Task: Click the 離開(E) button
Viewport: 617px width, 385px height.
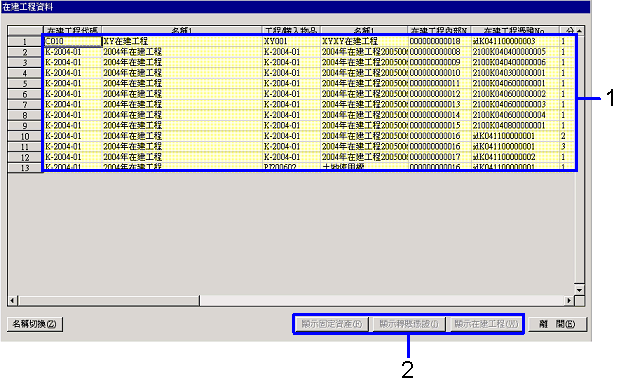Action: [x=557, y=324]
